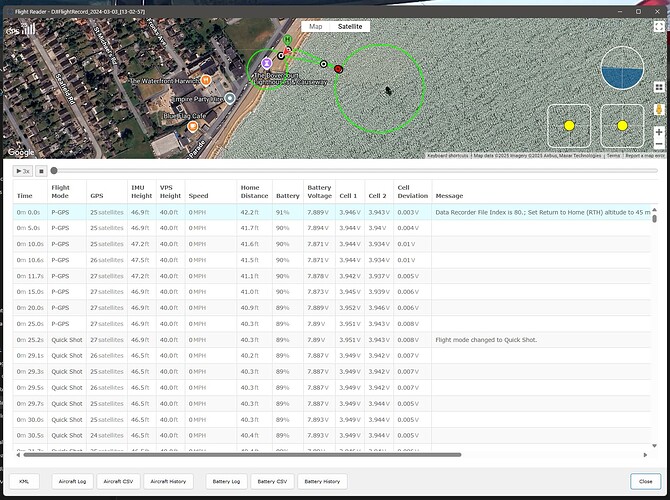Image resolution: width=670 pixels, height=500 pixels.
Task: Export the Battery CSV
Action: coord(272,481)
